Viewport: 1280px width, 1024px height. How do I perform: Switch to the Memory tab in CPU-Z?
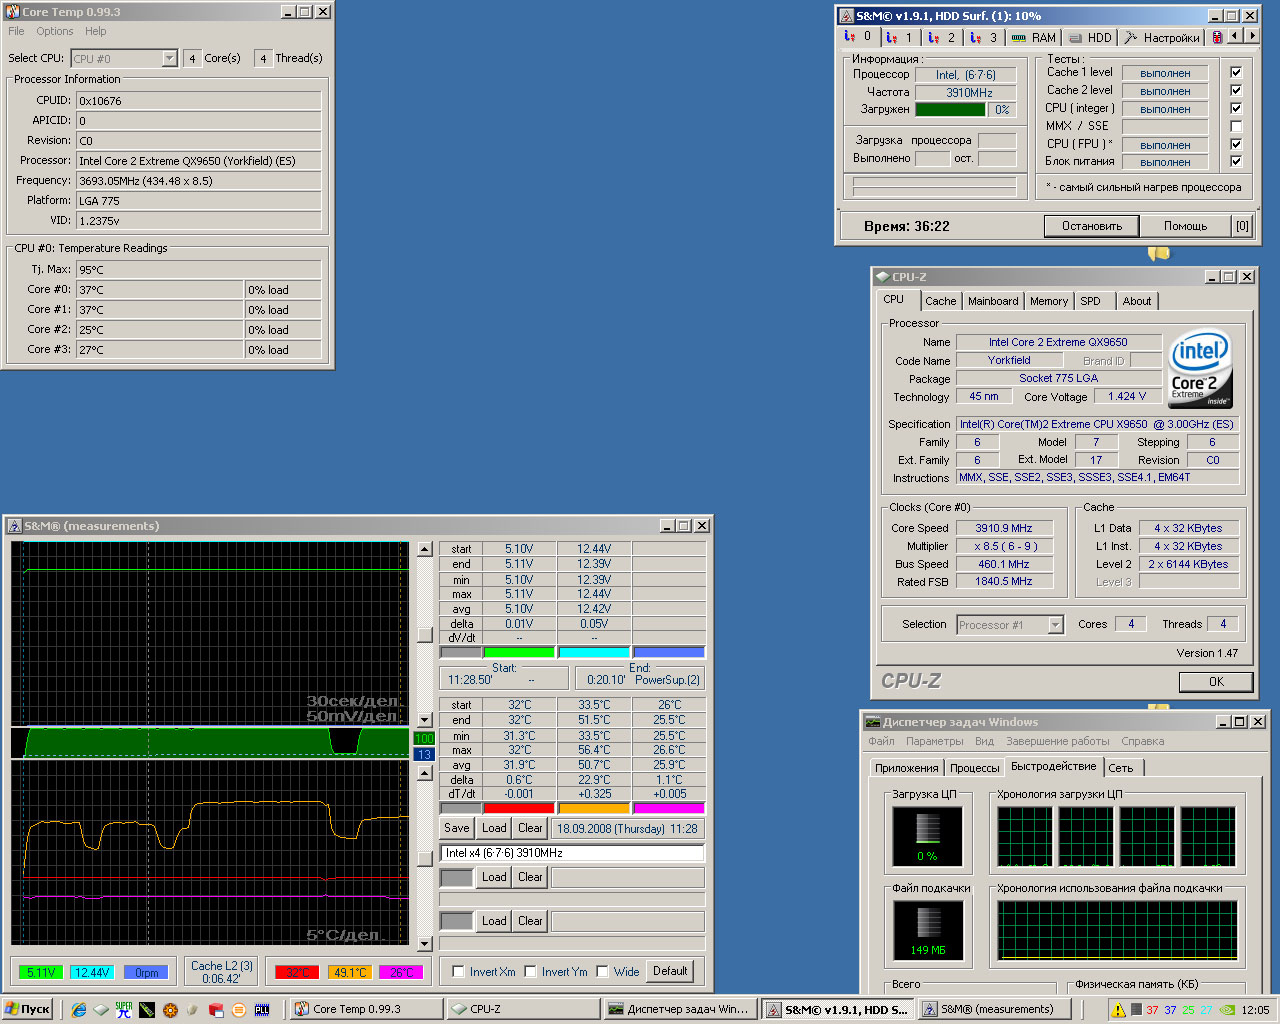[1049, 301]
